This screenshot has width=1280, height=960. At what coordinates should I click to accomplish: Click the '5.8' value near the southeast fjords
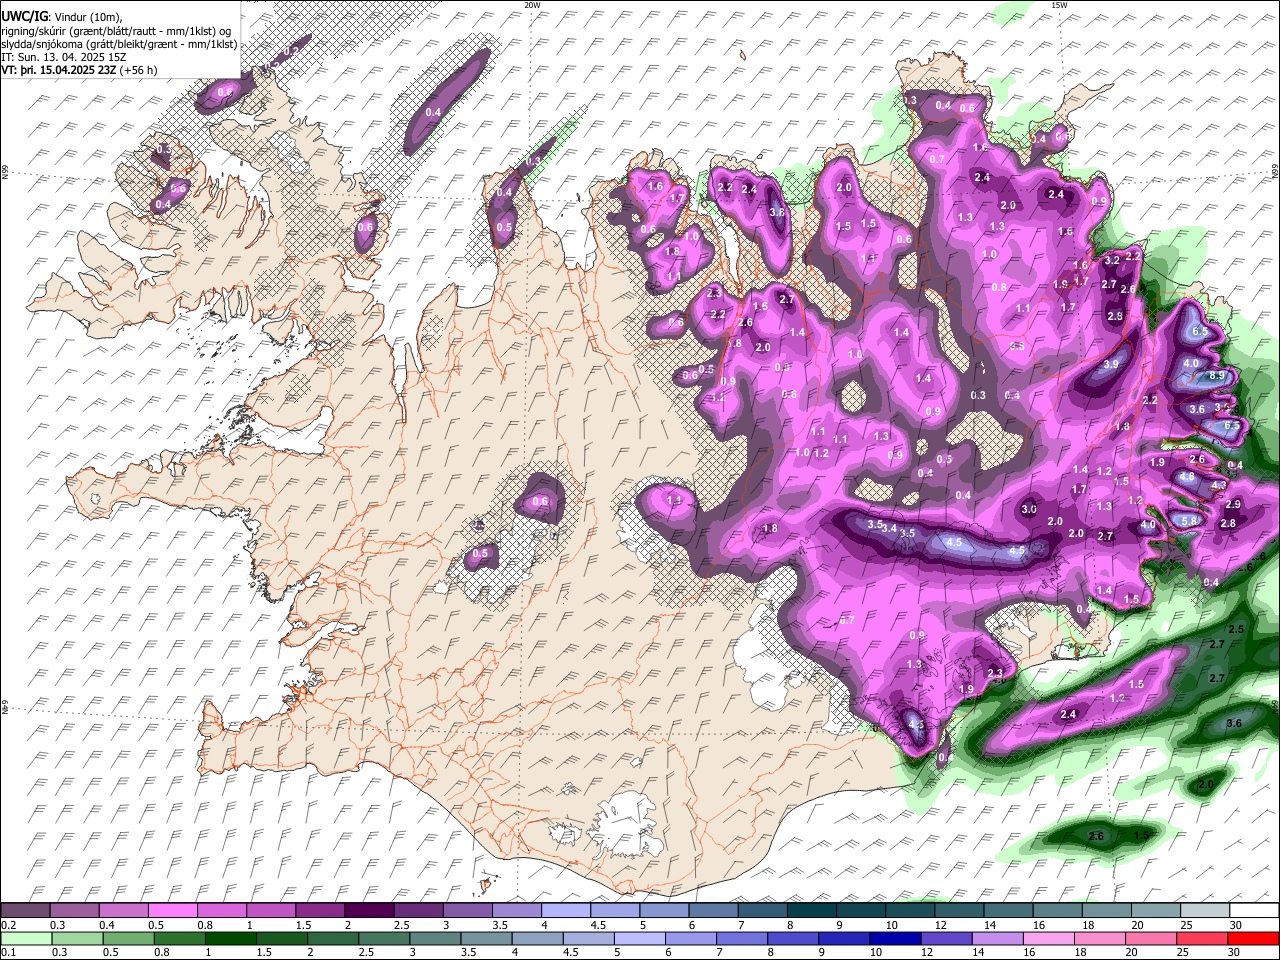1190,521
